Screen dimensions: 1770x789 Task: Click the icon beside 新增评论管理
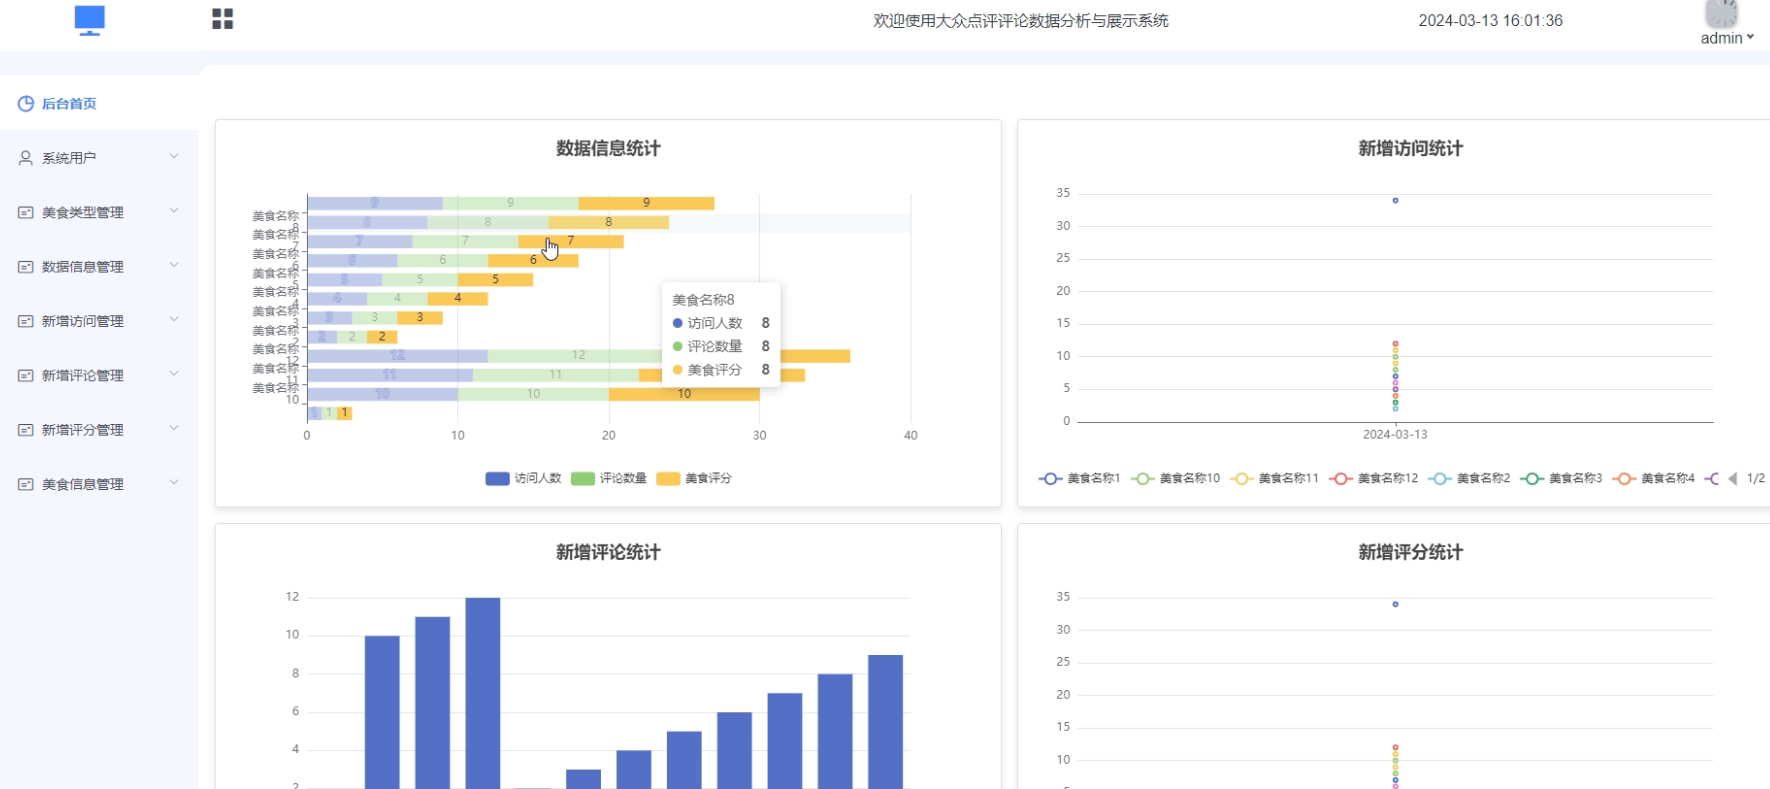point(26,375)
